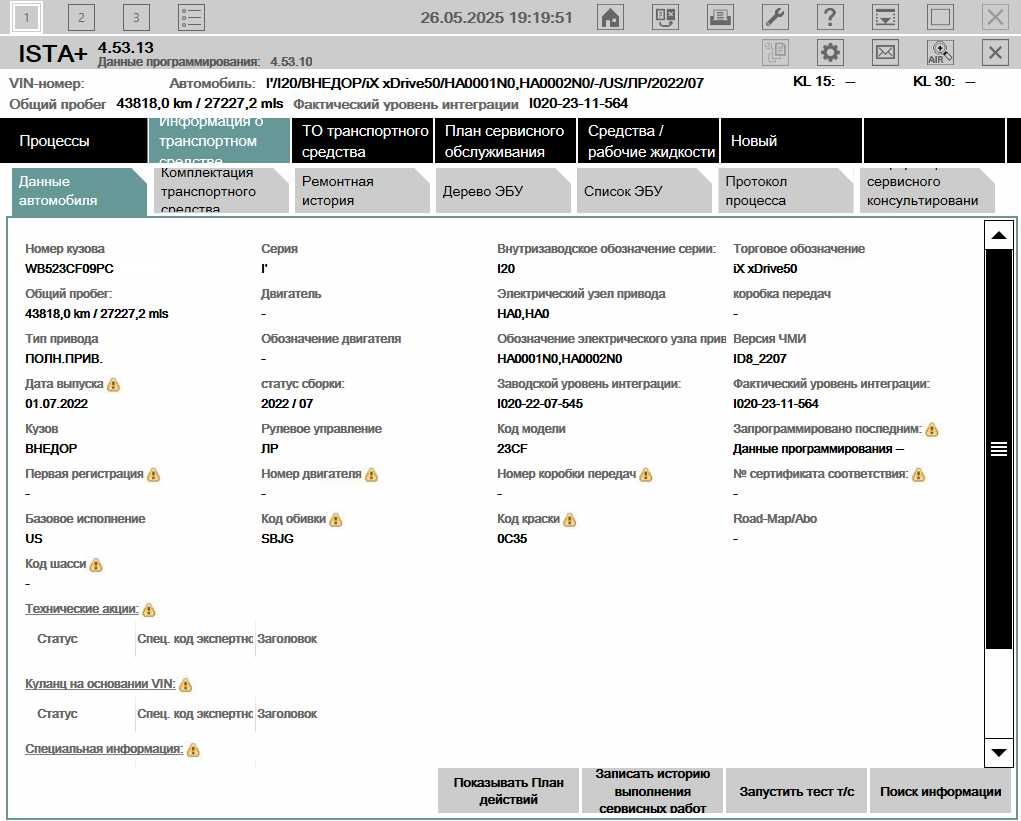Switch to Данные автомобиля tab
1021x821 pixels.
(78, 191)
